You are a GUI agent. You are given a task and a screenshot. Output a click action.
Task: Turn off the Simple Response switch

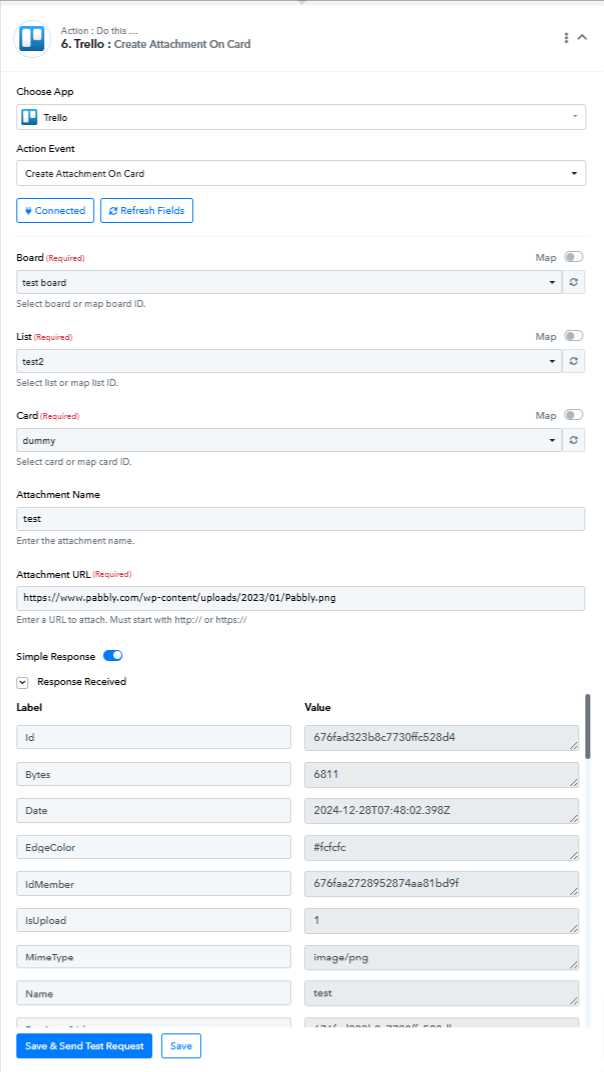point(113,656)
